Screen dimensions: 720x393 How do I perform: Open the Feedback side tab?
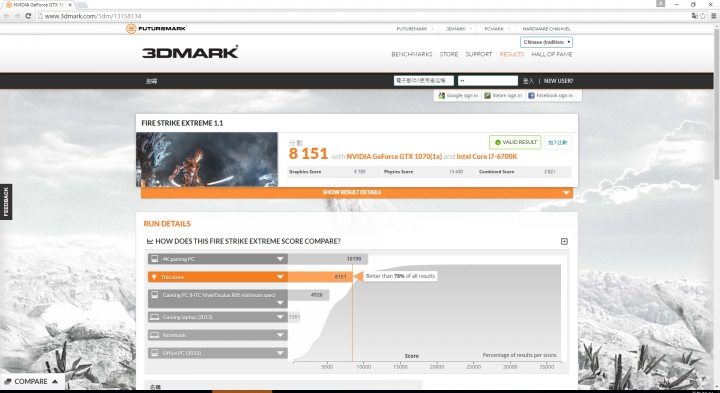(x=6, y=202)
